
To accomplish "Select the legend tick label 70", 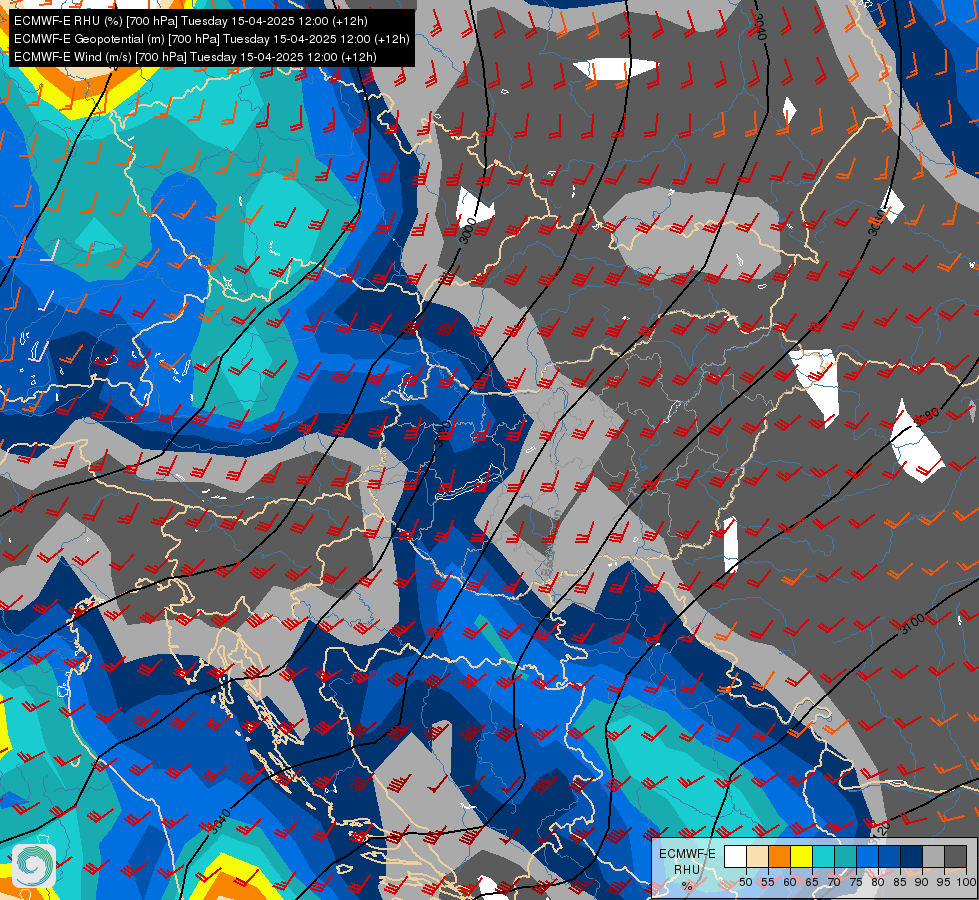I will click(834, 882).
